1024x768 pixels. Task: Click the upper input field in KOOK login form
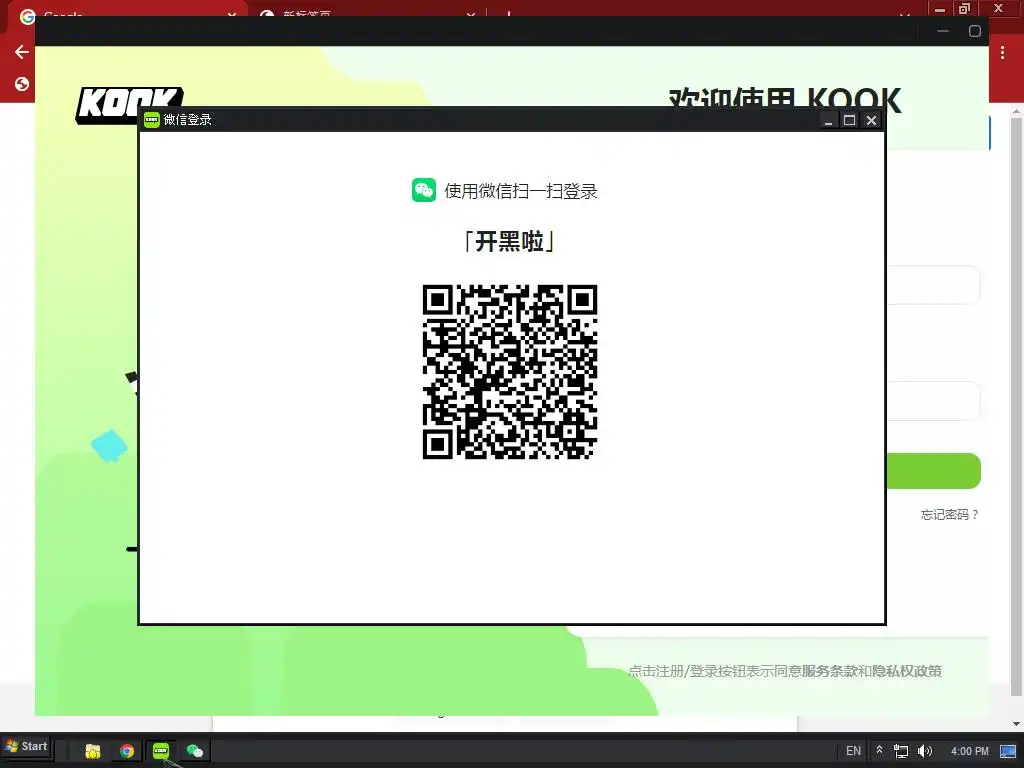(933, 285)
